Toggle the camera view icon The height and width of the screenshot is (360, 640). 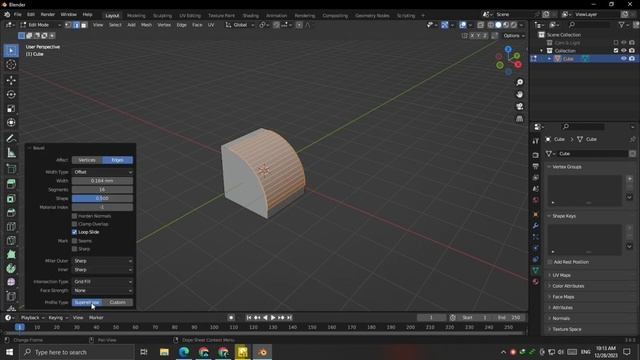[x=520, y=107]
